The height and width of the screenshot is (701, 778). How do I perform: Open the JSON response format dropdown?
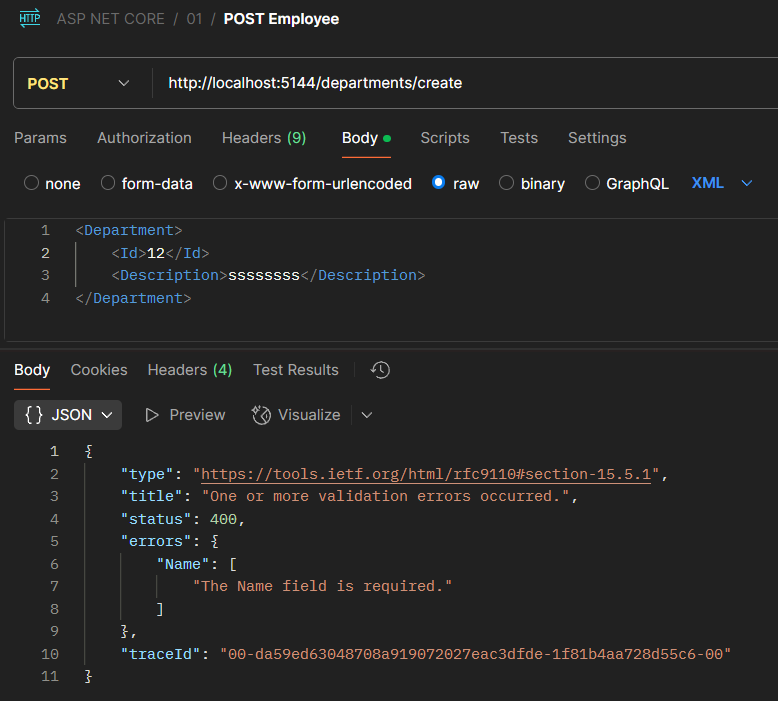pos(106,415)
